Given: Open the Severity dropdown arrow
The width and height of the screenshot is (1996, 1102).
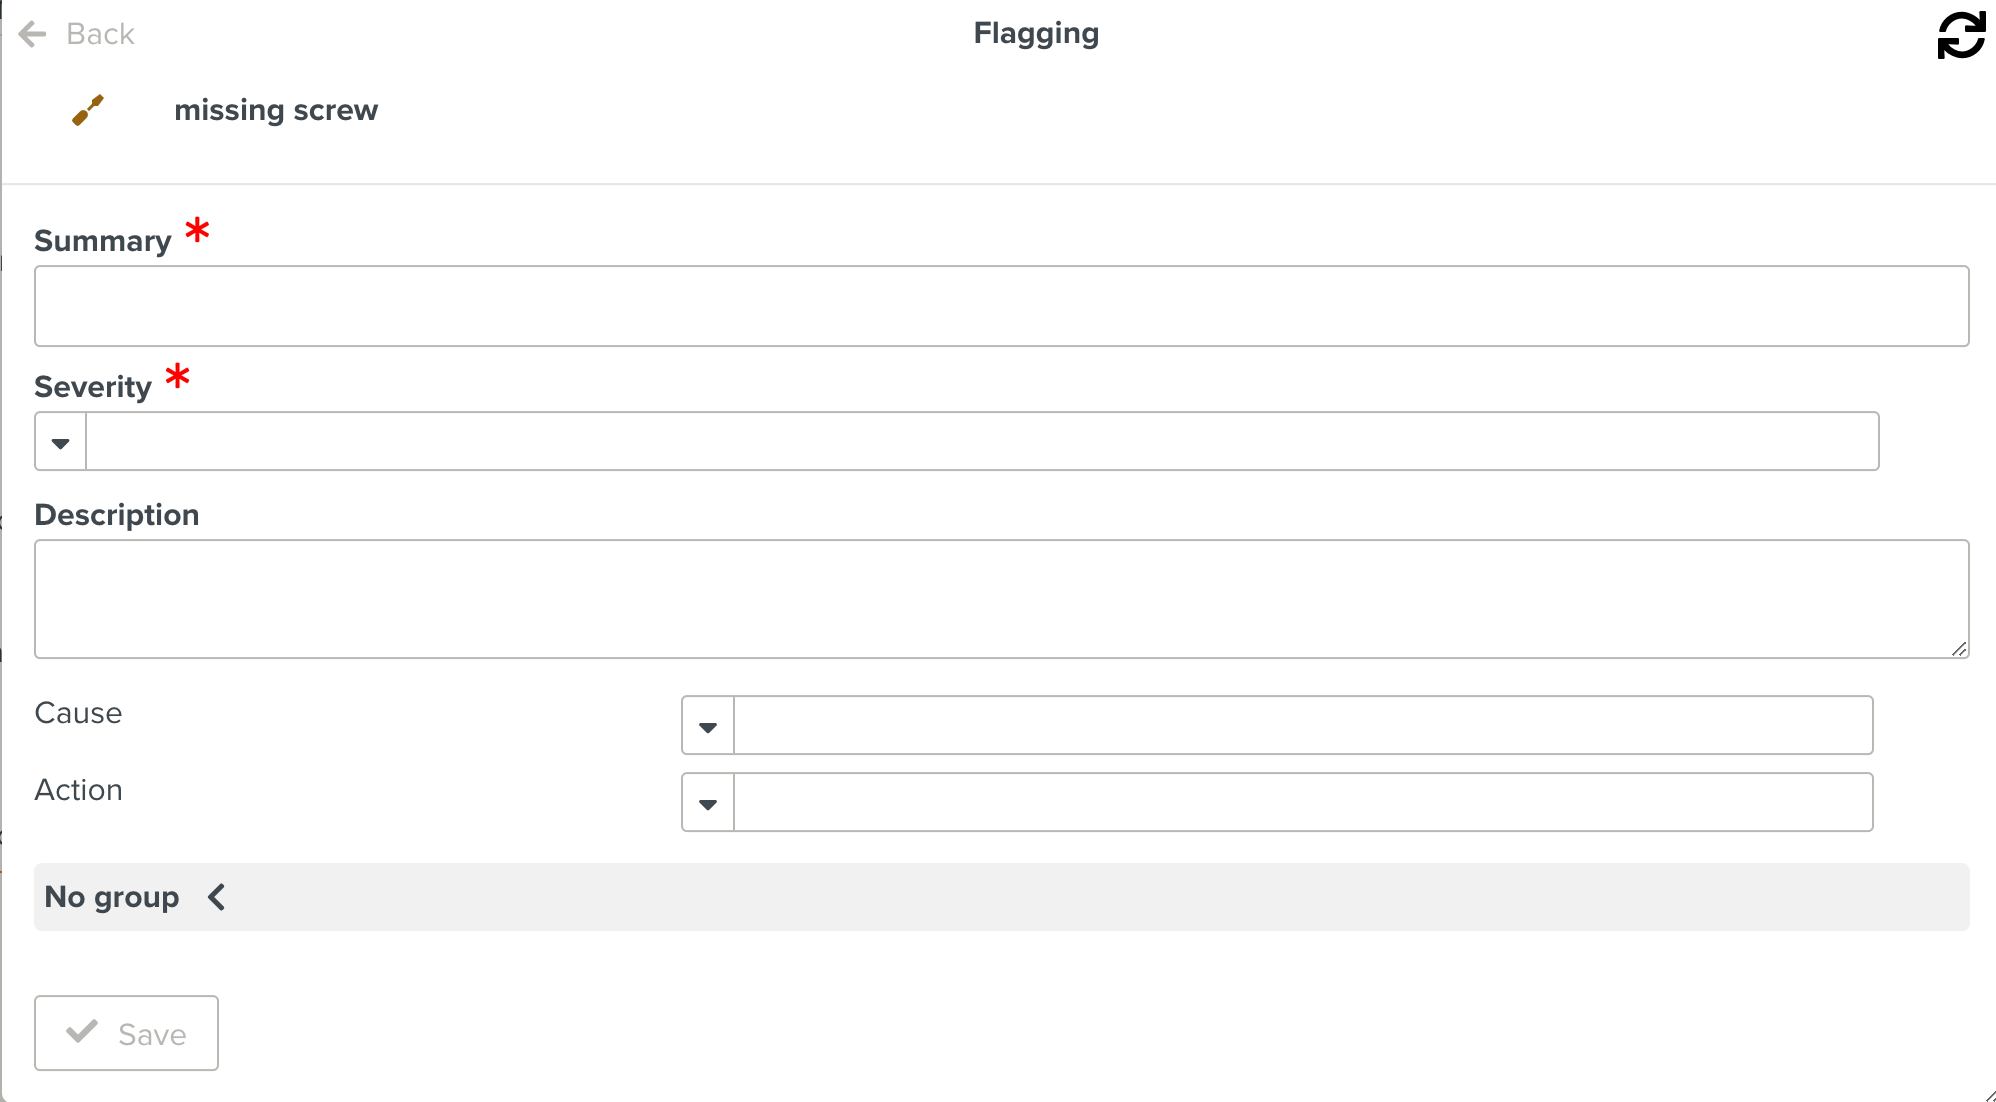Looking at the screenshot, I should point(61,442).
